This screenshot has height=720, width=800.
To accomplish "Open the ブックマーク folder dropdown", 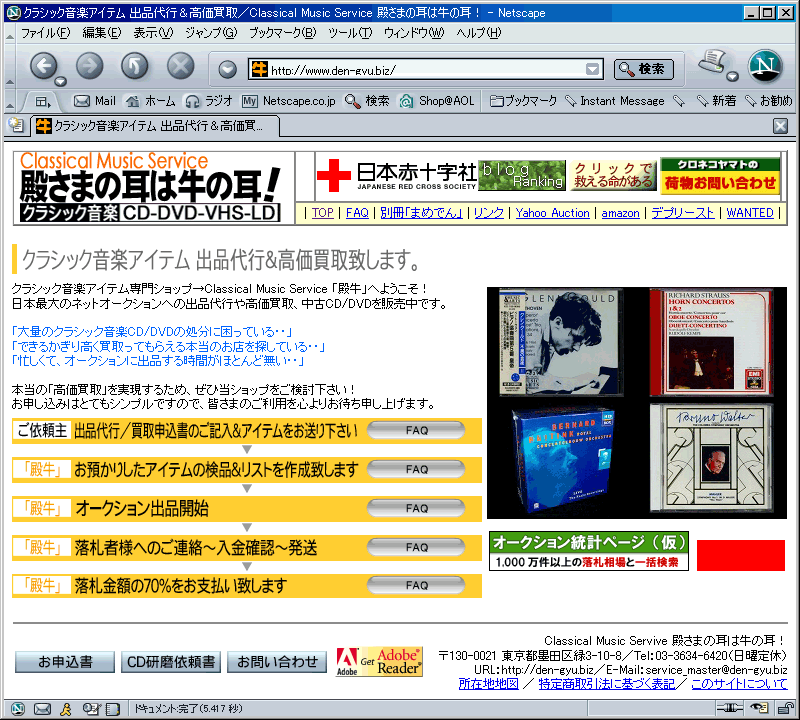I will click(x=523, y=101).
